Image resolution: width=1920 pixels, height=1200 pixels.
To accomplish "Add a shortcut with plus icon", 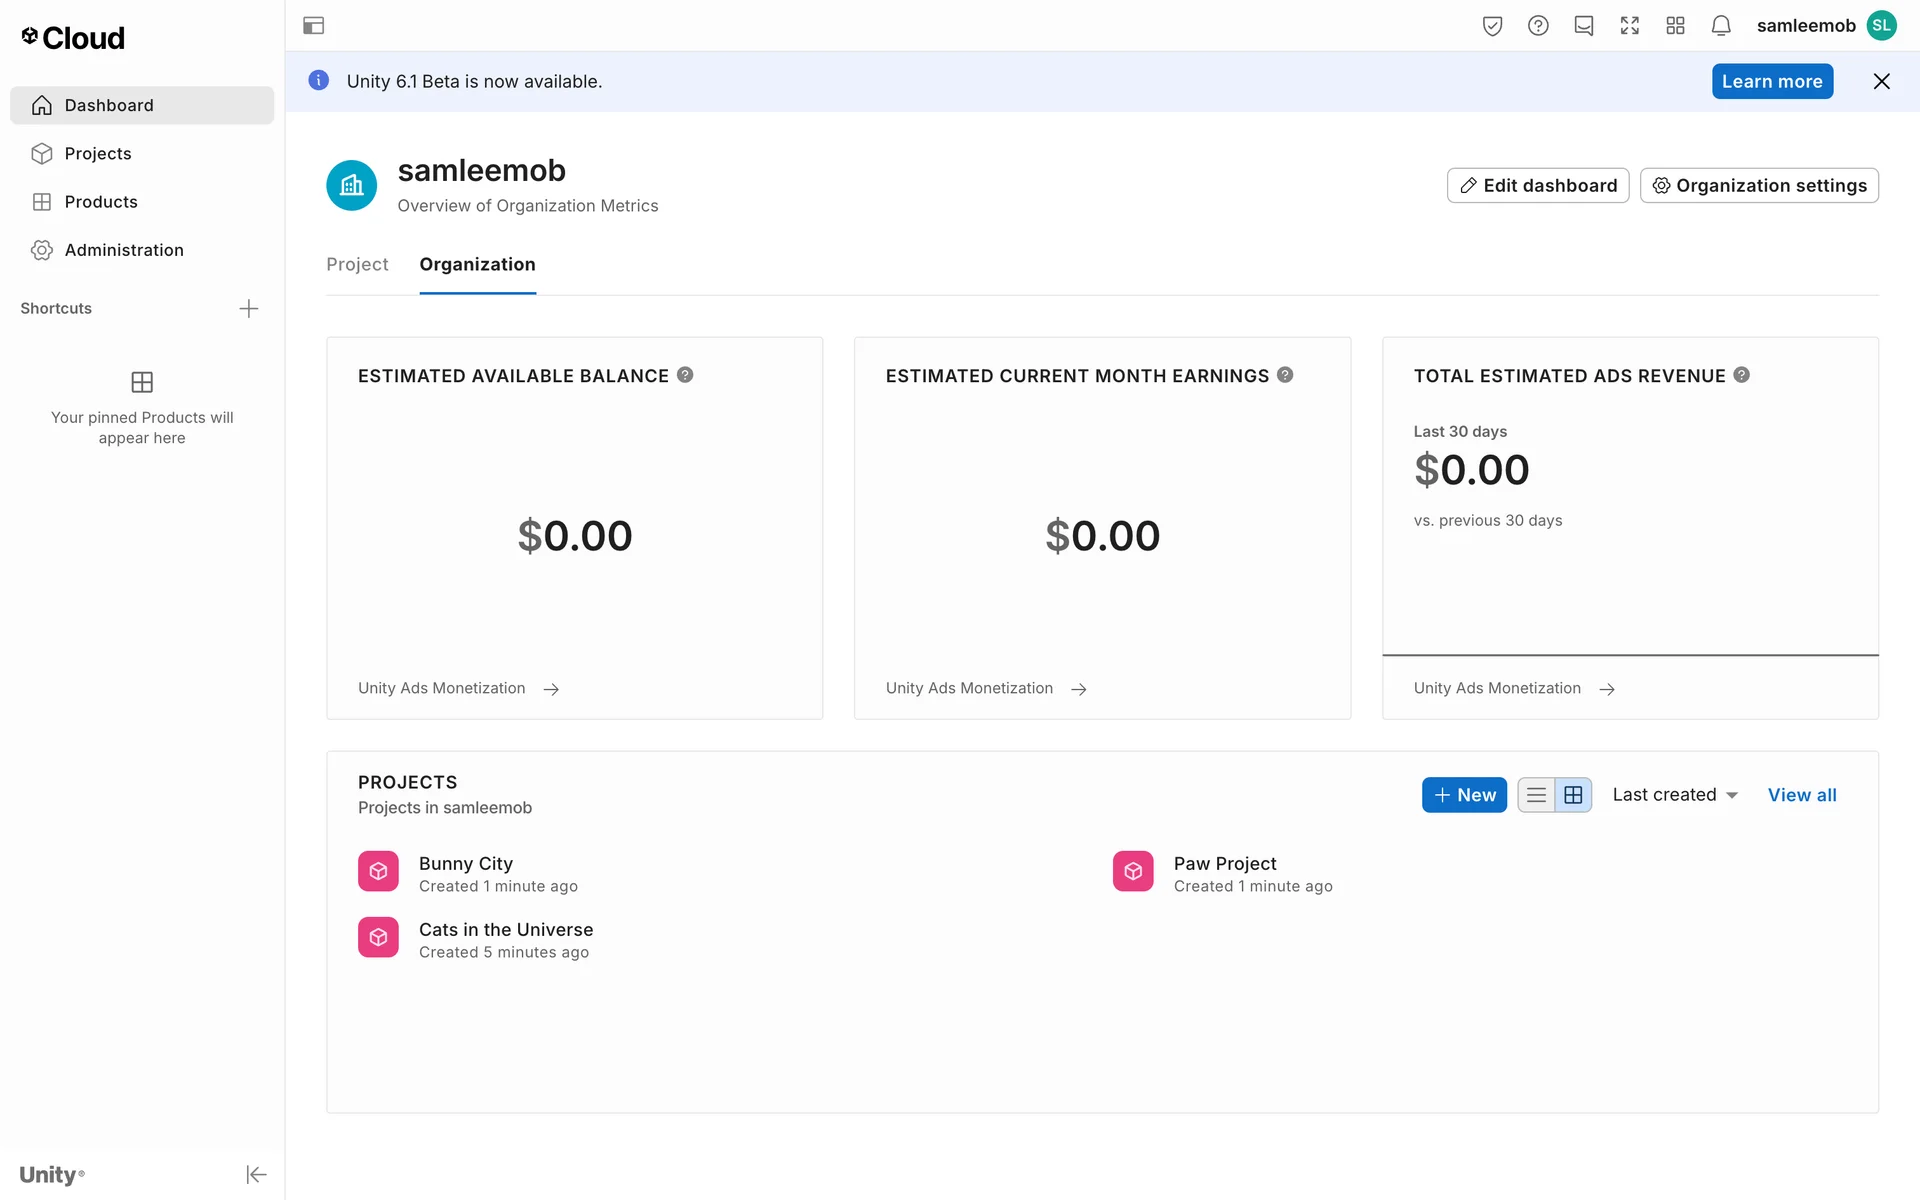I will click(x=249, y=308).
